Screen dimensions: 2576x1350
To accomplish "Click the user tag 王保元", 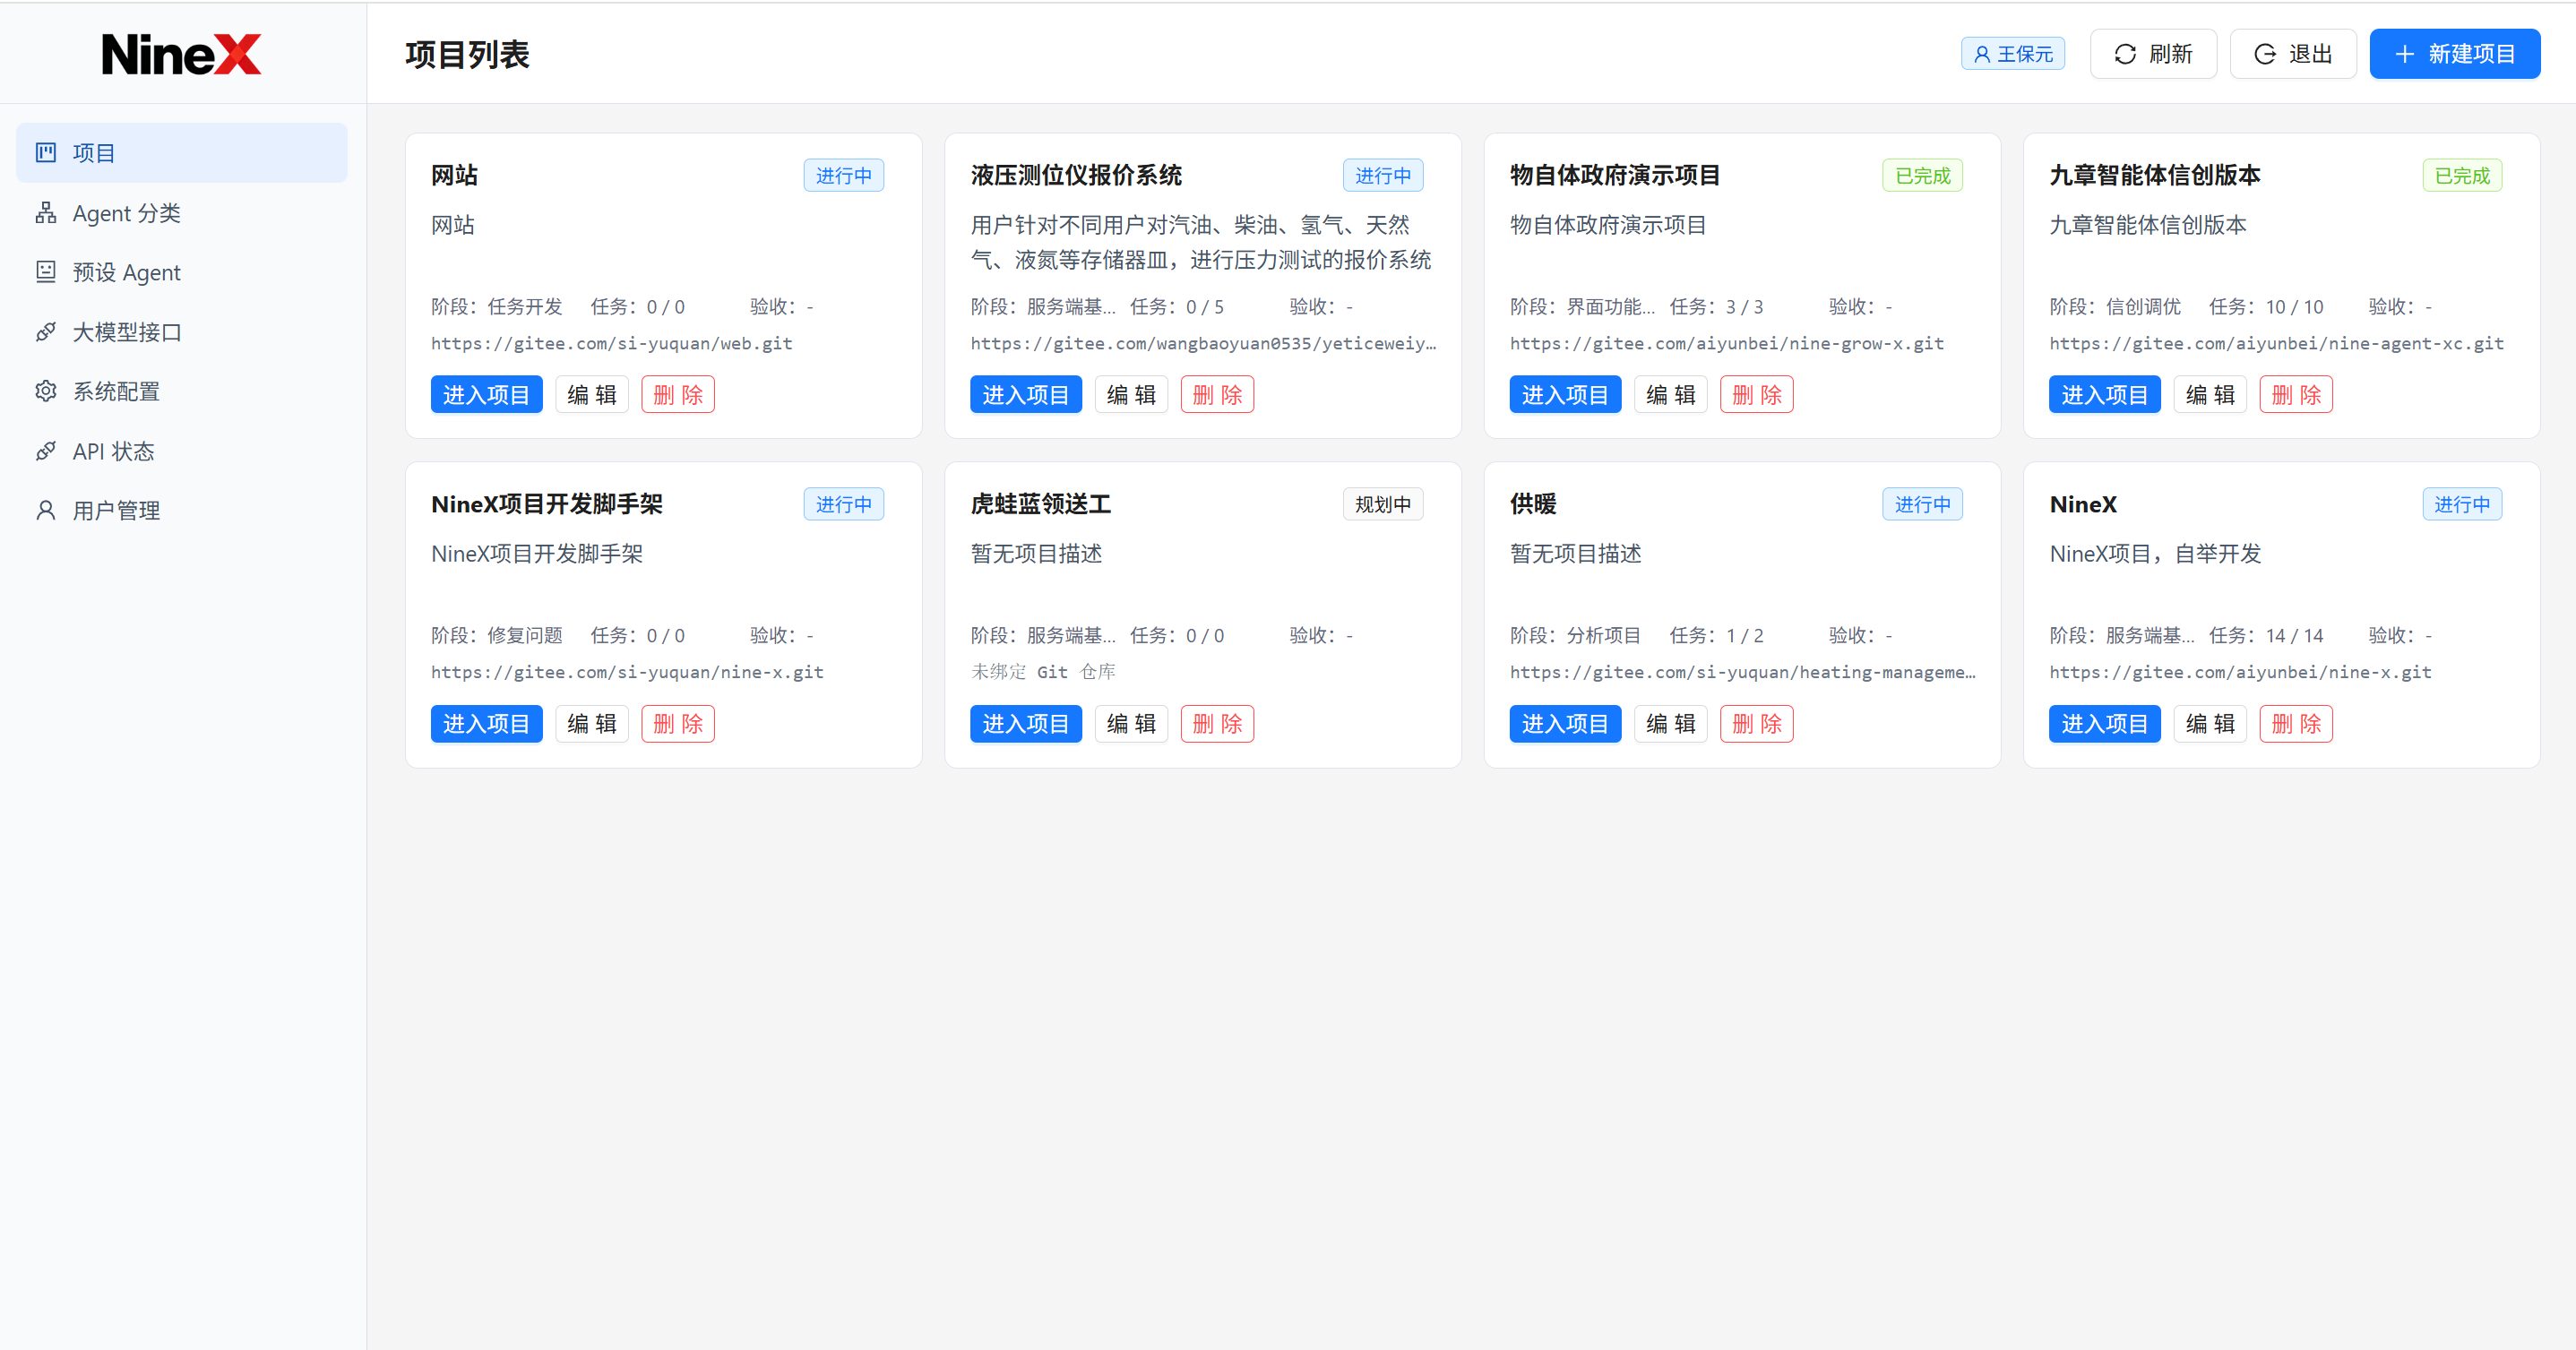I will tap(2013, 54).
